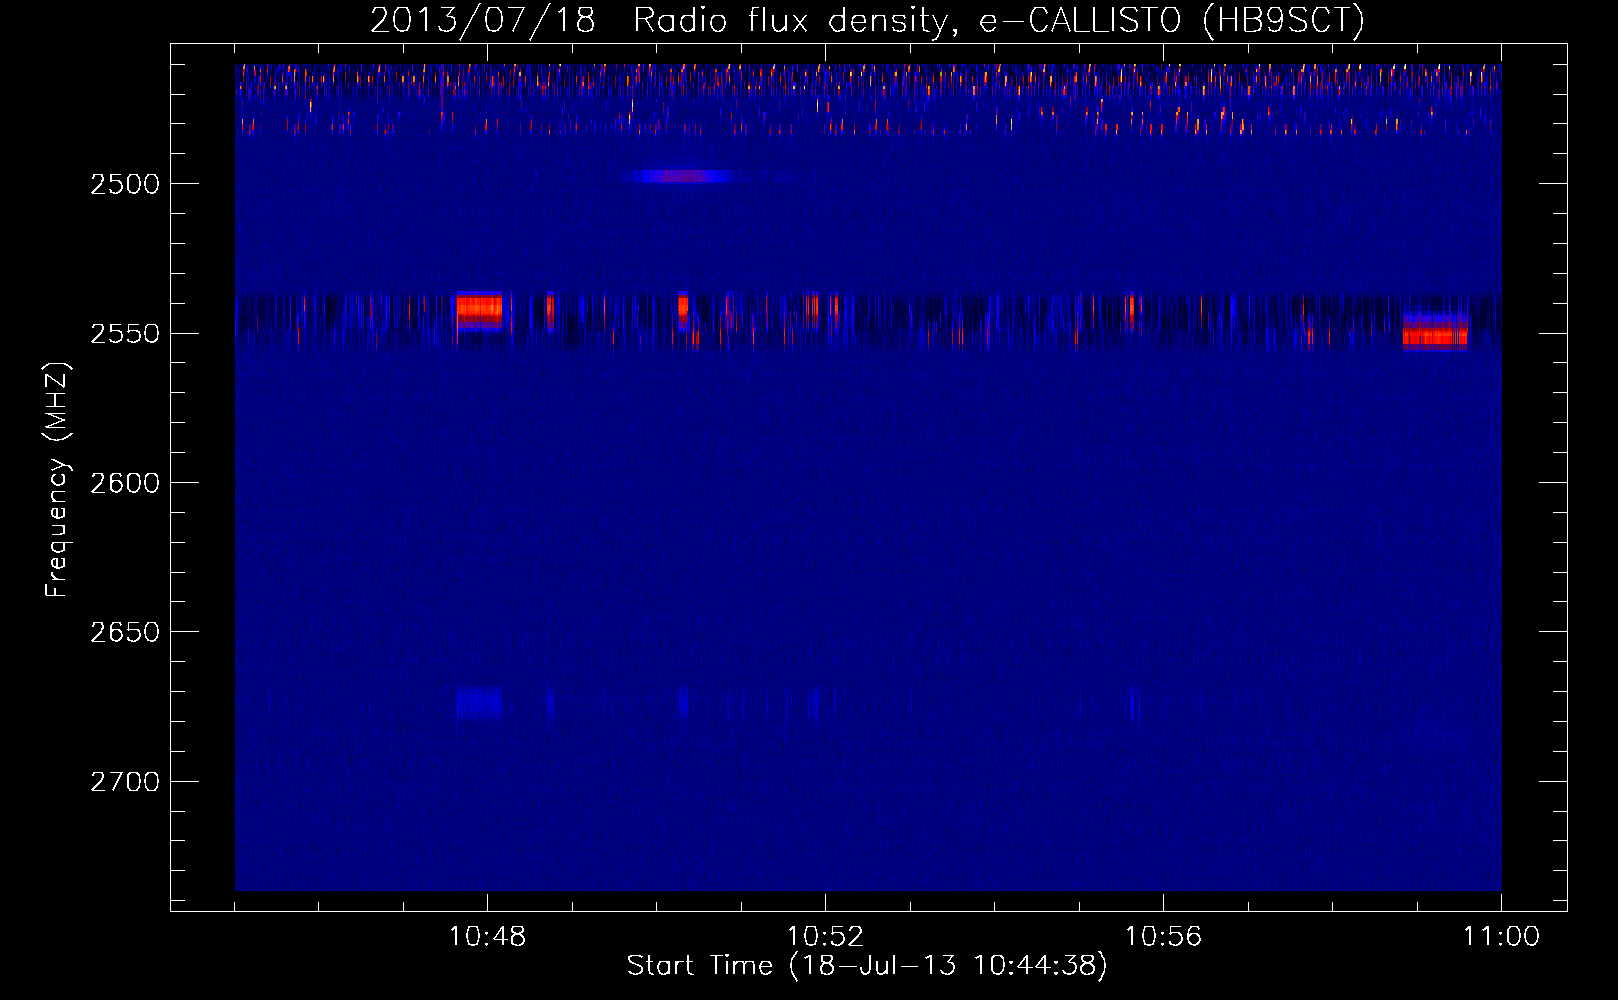Click the plot title '2013/07/18 Radio flux density'
Image resolution: width=1618 pixels, height=1000 pixels.
point(658,21)
